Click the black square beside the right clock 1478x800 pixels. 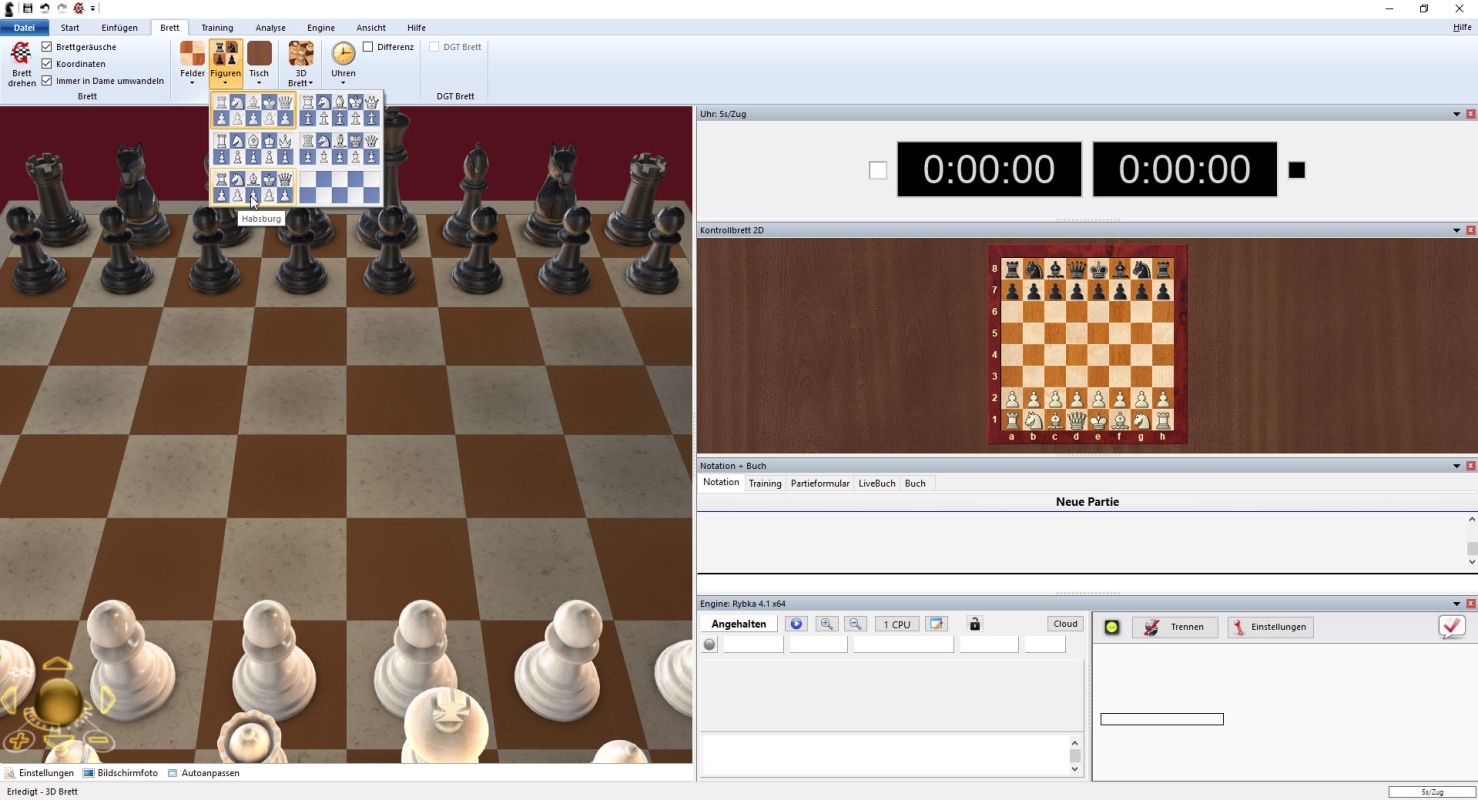(1297, 170)
